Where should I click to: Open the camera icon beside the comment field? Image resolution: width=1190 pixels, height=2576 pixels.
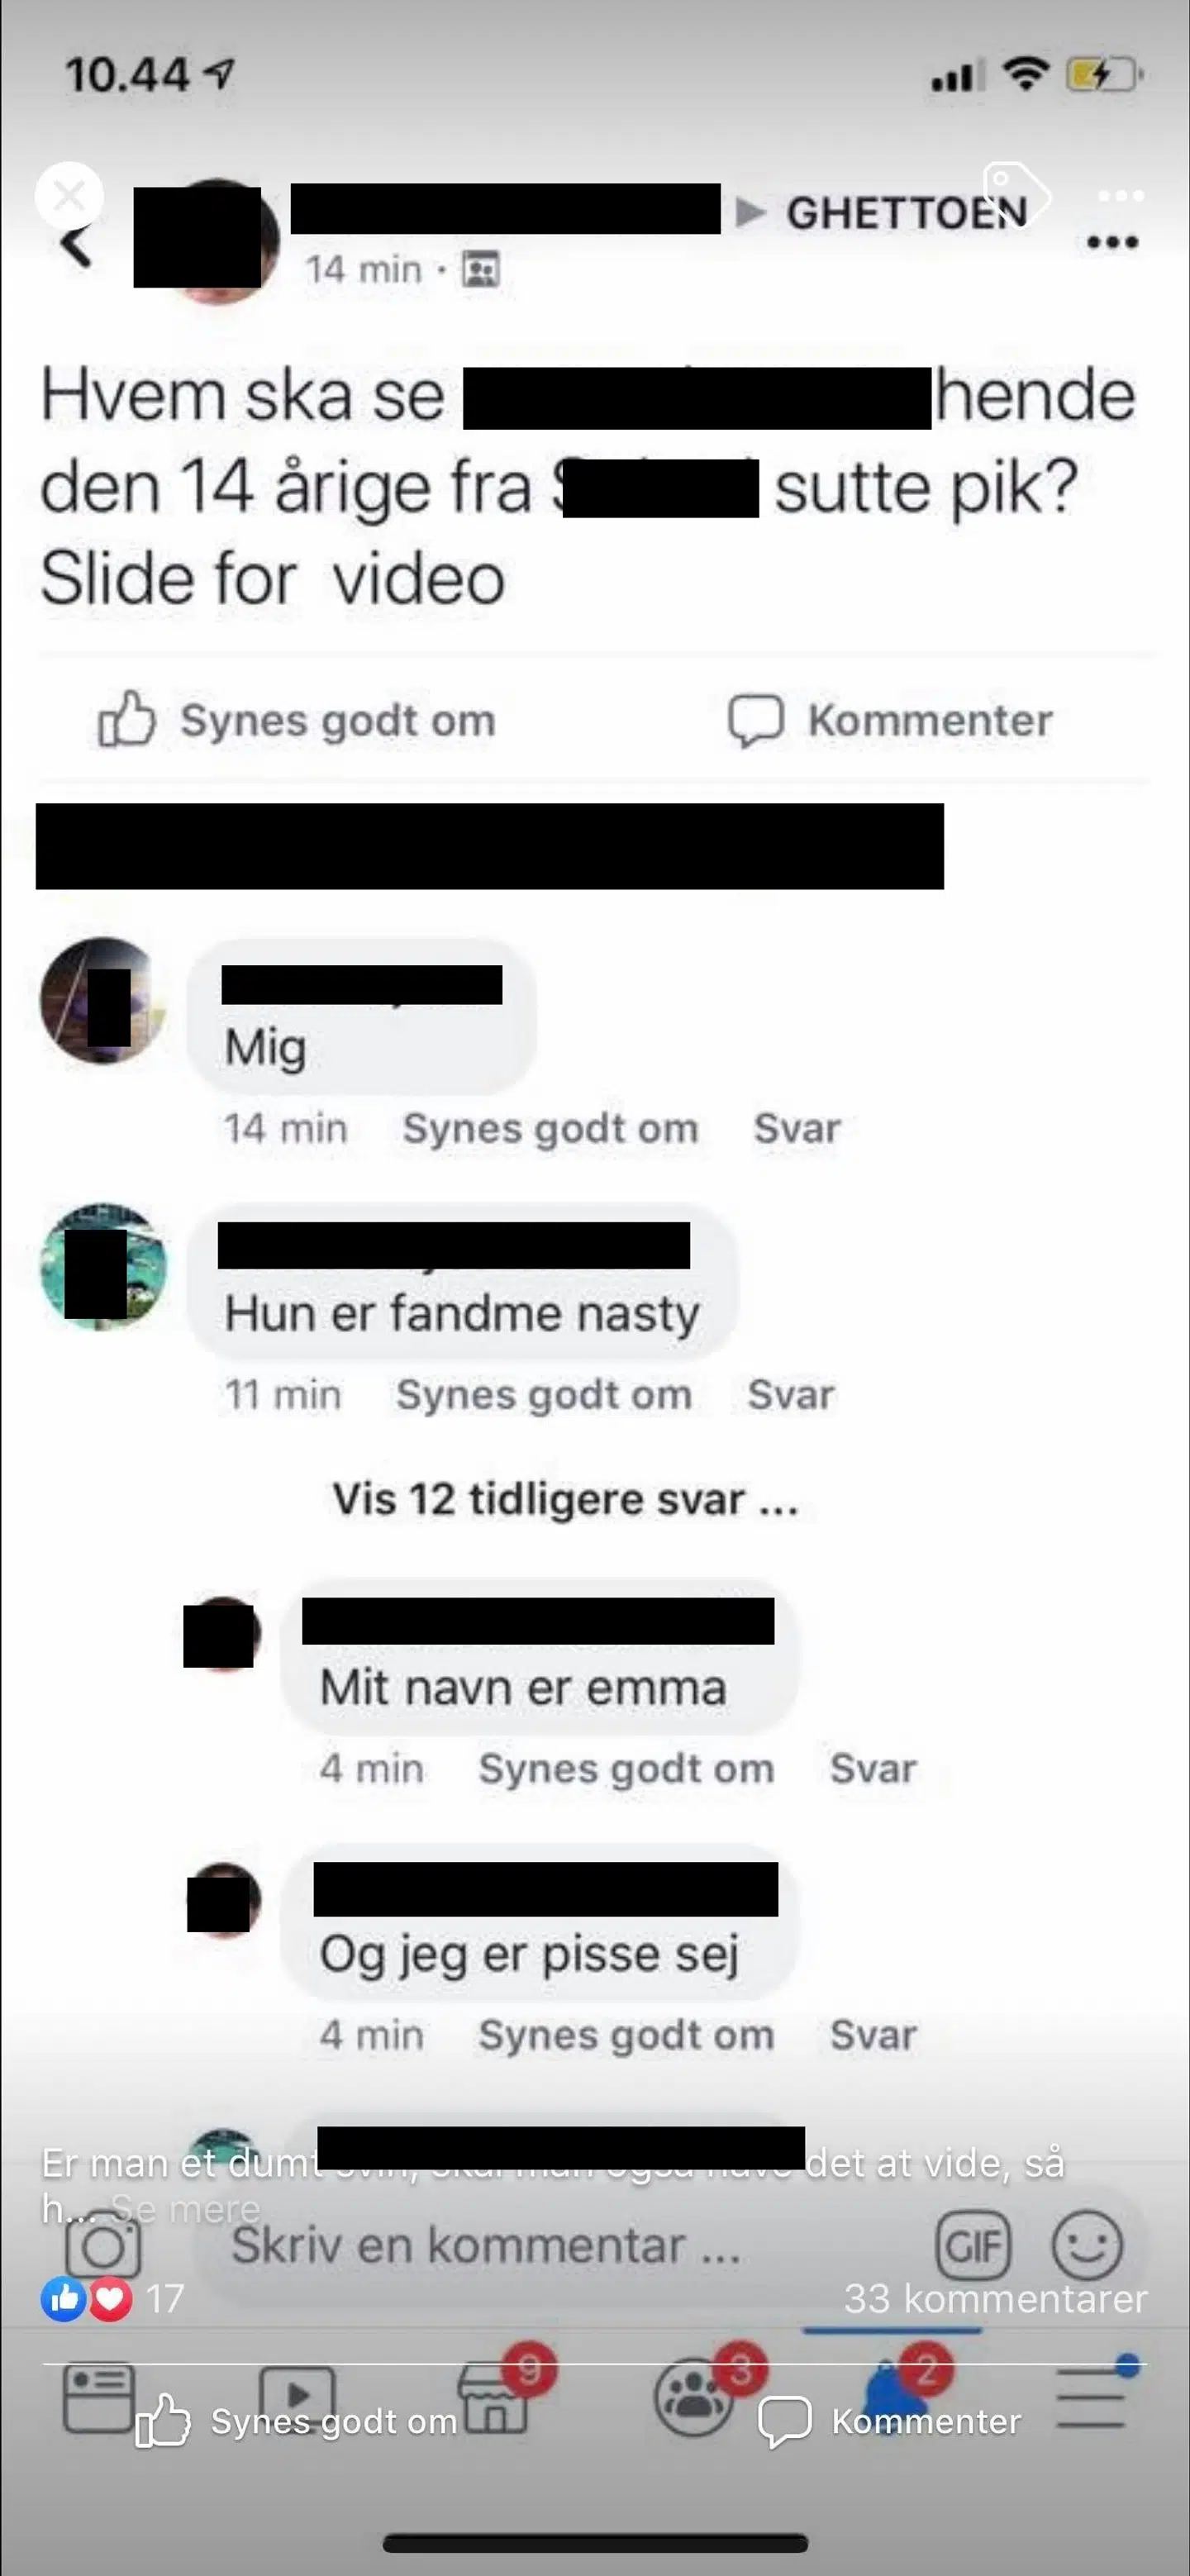click(102, 2248)
